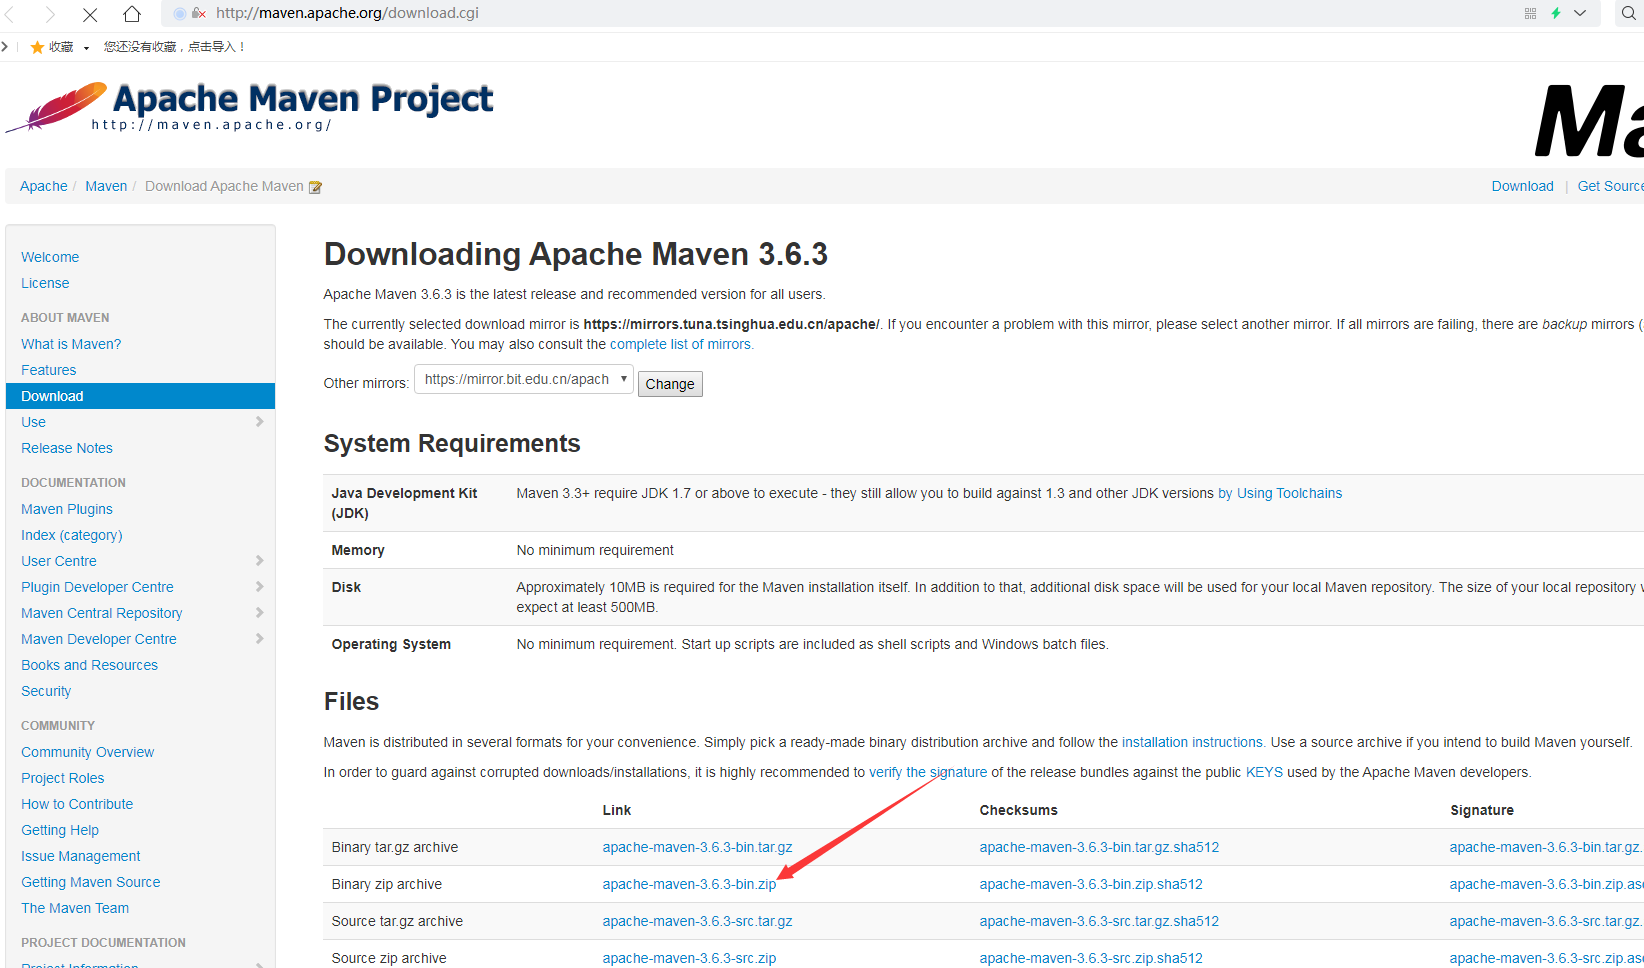Open What is Maven? in sidebar

pos(71,344)
